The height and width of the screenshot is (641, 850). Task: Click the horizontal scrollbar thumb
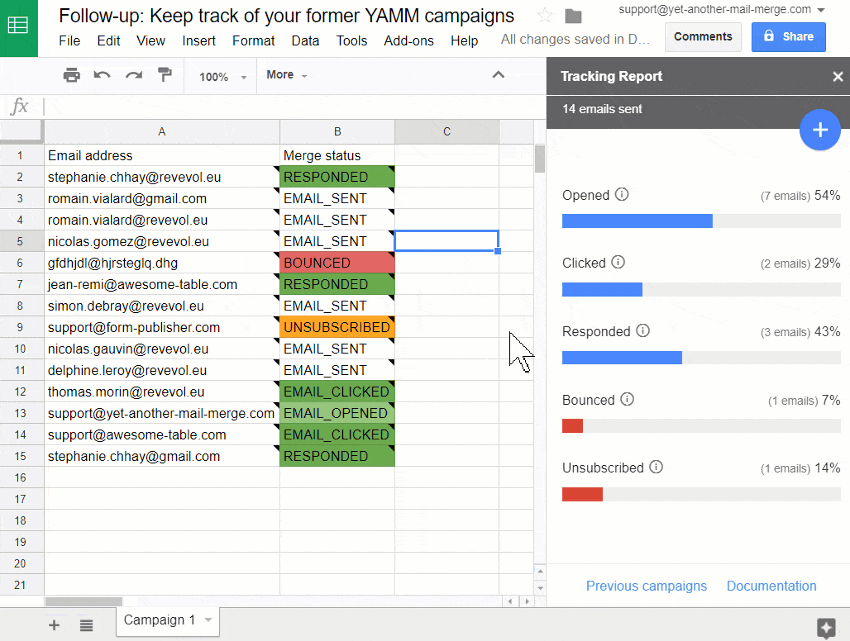(x=83, y=601)
